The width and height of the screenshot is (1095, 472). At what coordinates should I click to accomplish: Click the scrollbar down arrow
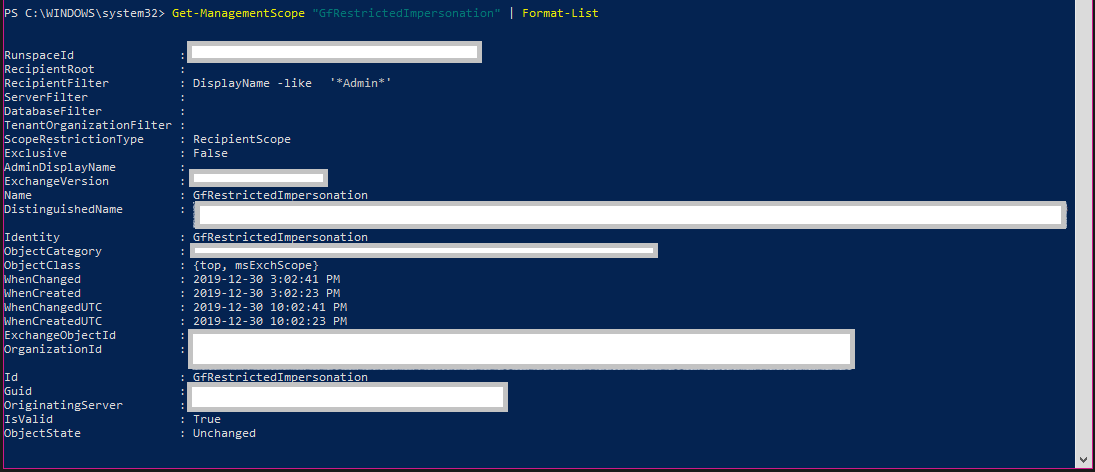pos(1084,459)
